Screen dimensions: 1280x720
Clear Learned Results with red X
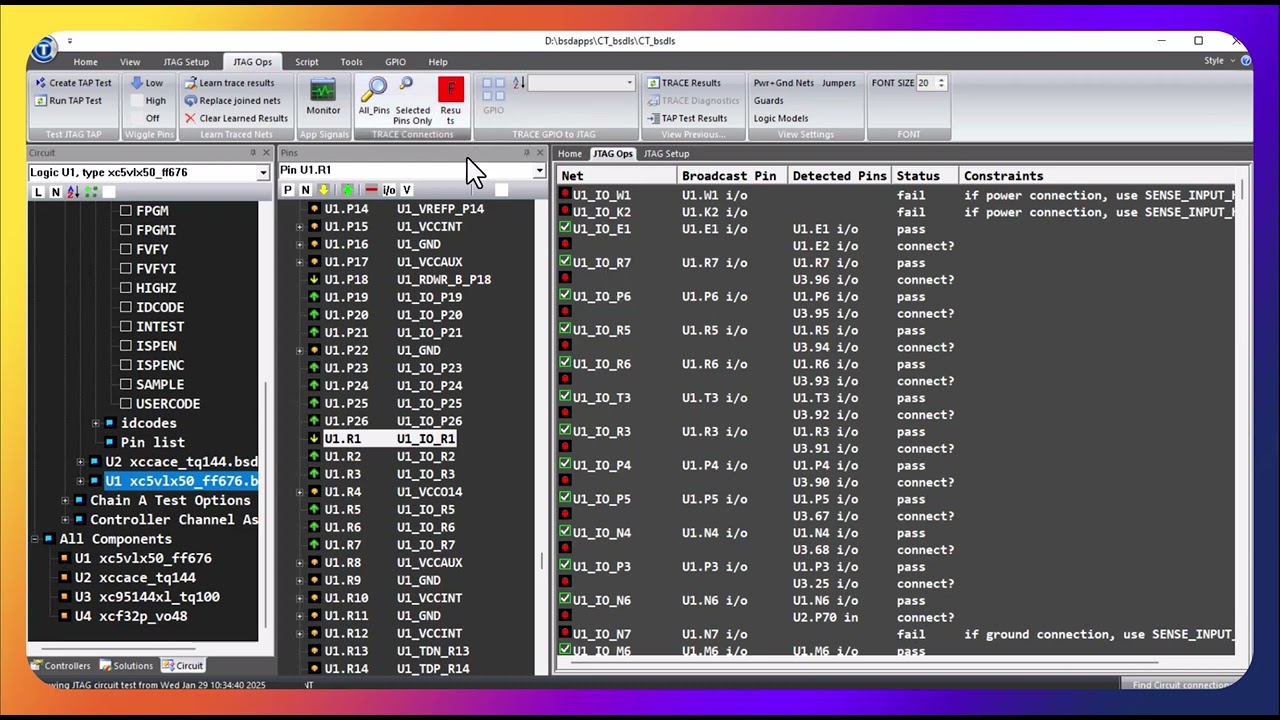(x=236, y=118)
